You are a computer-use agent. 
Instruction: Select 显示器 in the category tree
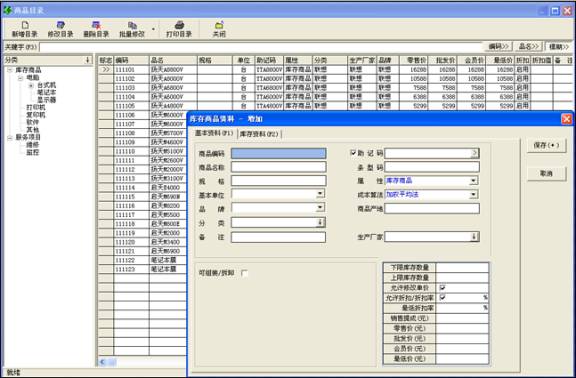click(x=46, y=100)
